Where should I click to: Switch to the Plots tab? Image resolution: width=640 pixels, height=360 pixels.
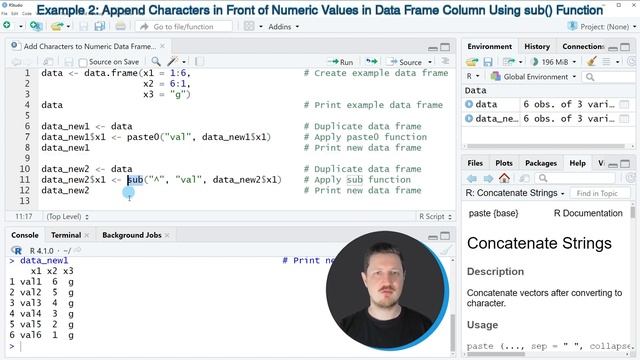(x=504, y=163)
